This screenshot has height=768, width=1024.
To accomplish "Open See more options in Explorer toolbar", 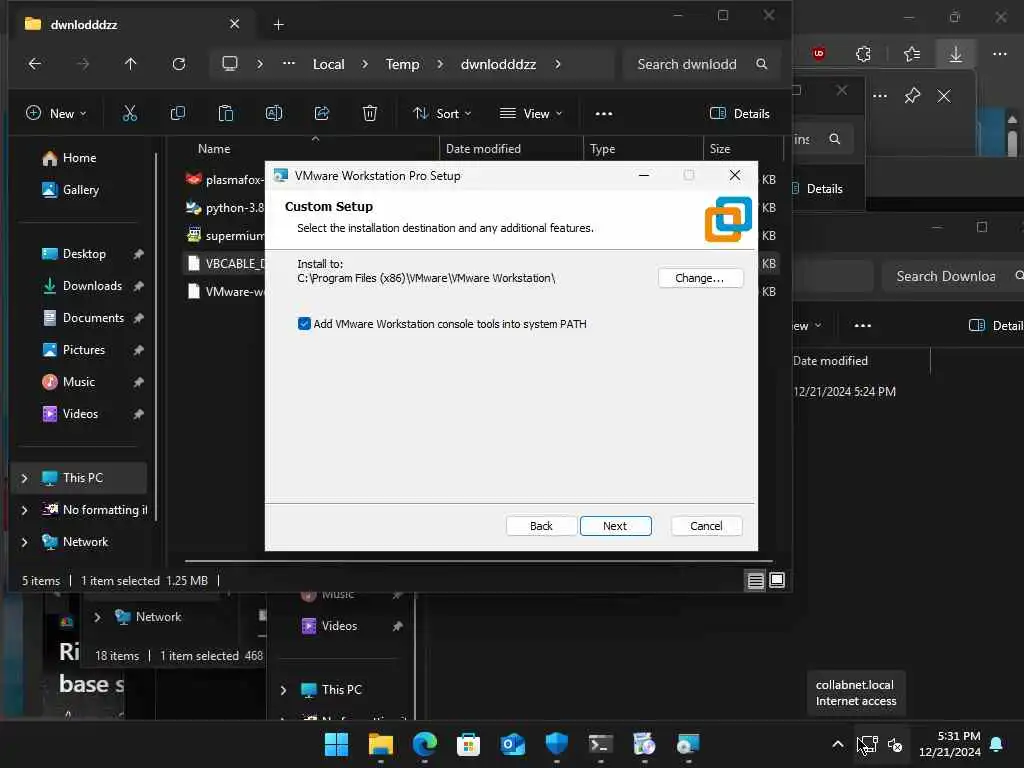I will tap(603, 114).
